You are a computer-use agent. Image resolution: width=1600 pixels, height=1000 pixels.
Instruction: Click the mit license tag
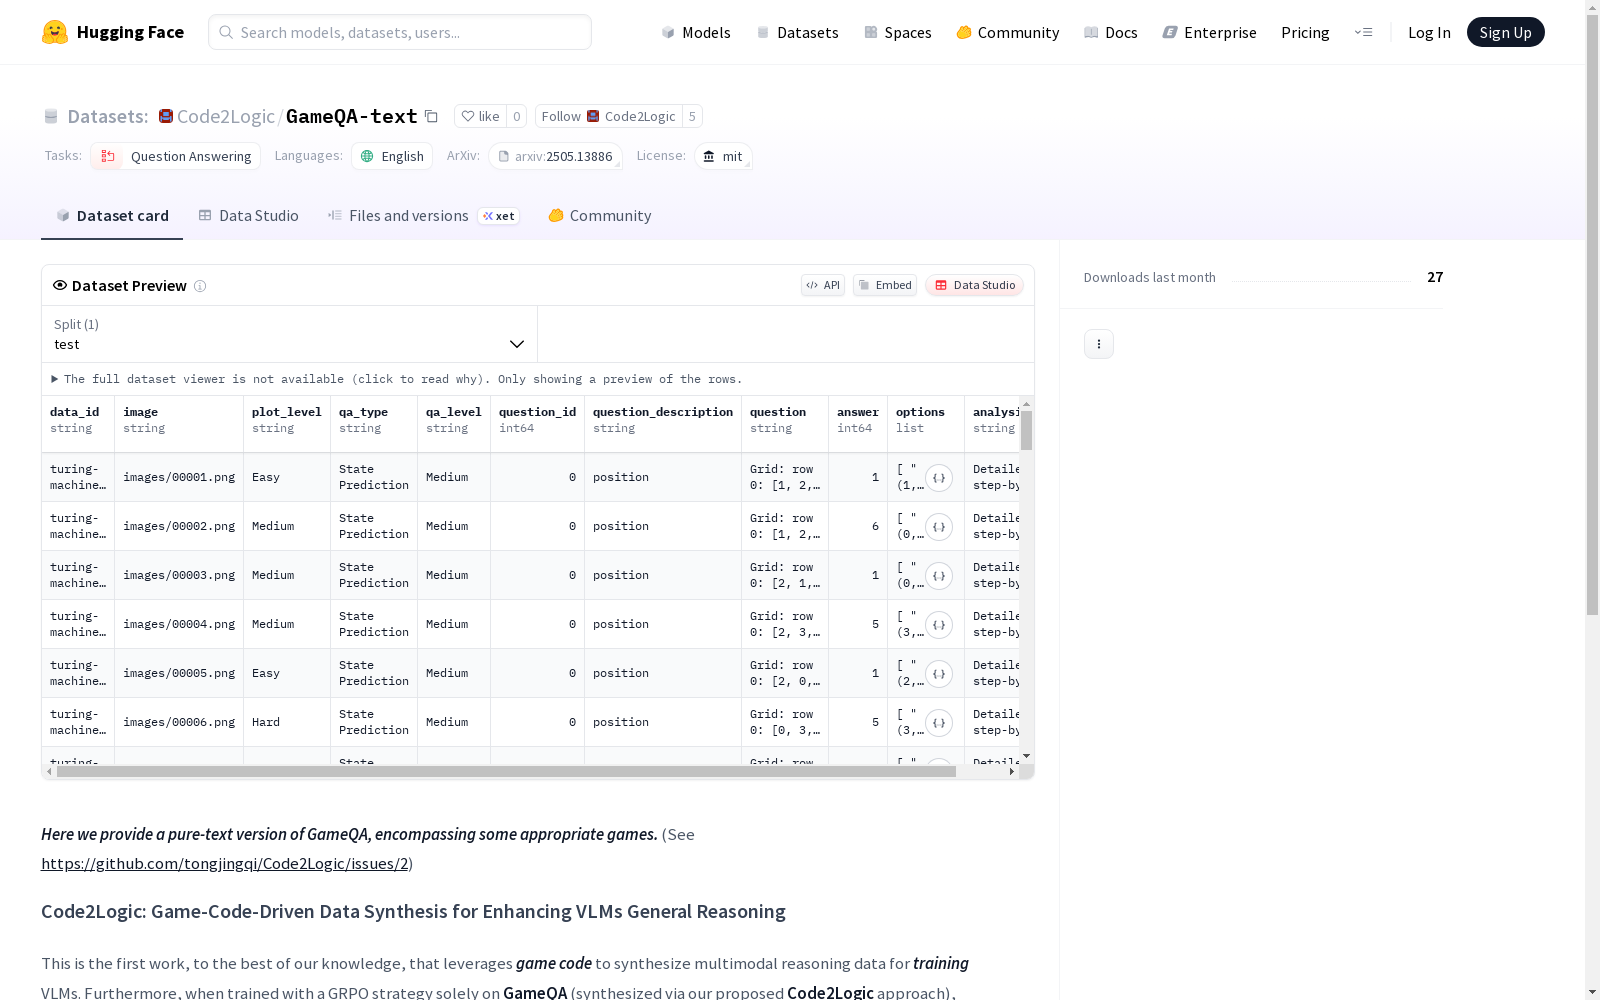coord(723,156)
